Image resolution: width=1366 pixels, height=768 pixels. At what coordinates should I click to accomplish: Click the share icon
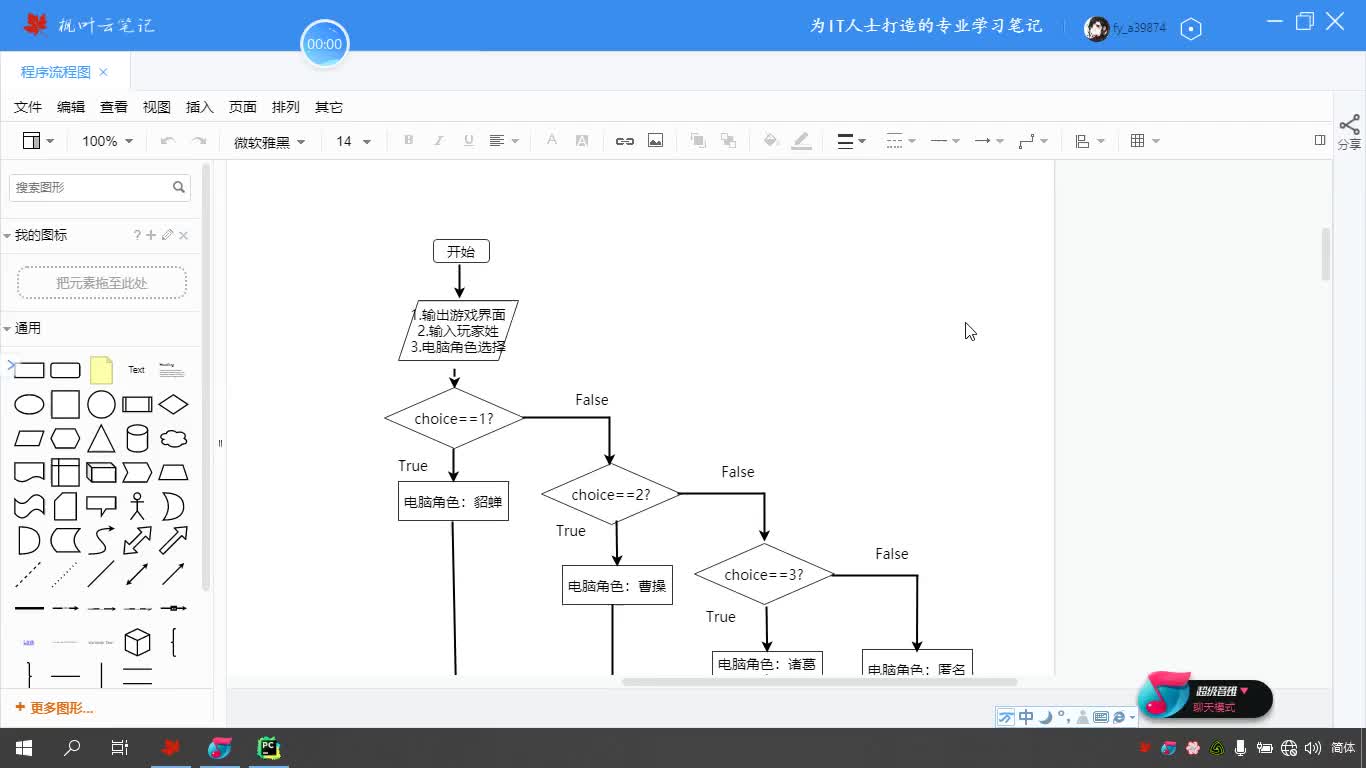click(1349, 131)
